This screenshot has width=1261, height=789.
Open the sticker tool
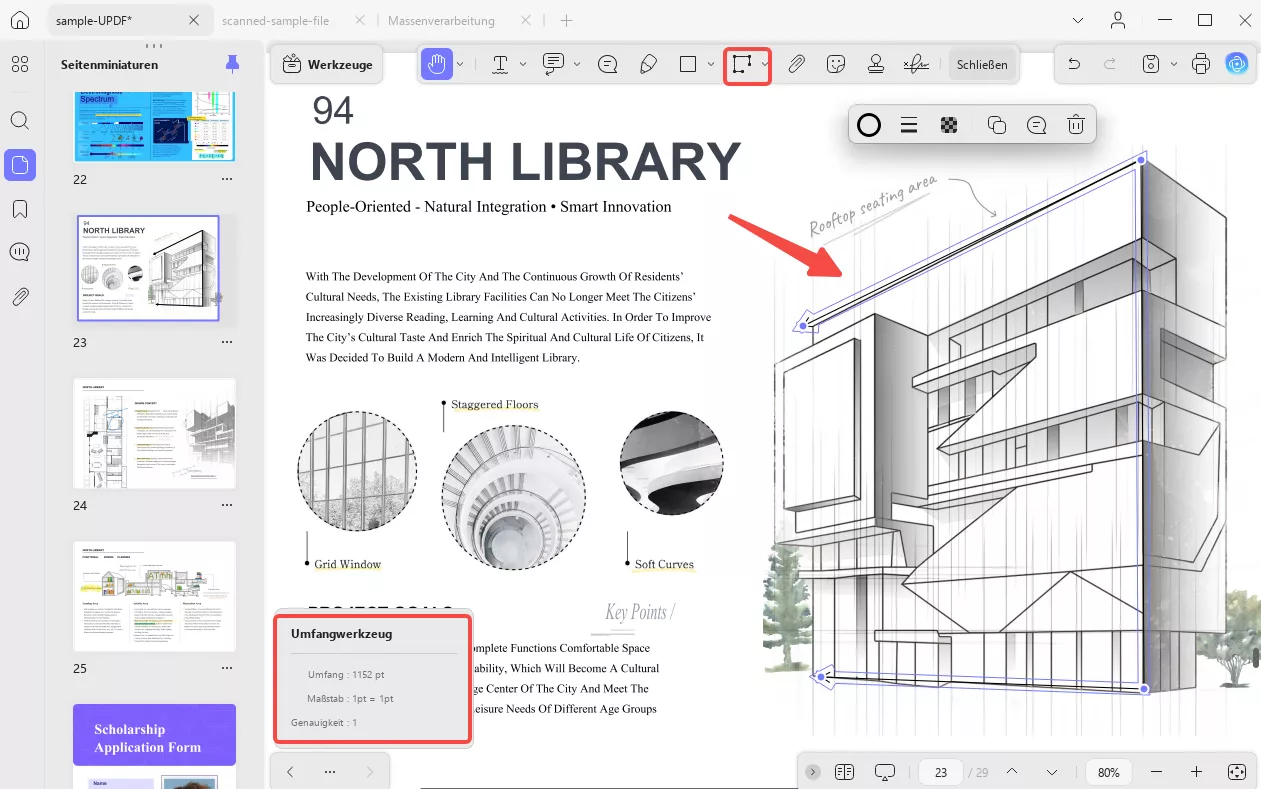coord(836,64)
